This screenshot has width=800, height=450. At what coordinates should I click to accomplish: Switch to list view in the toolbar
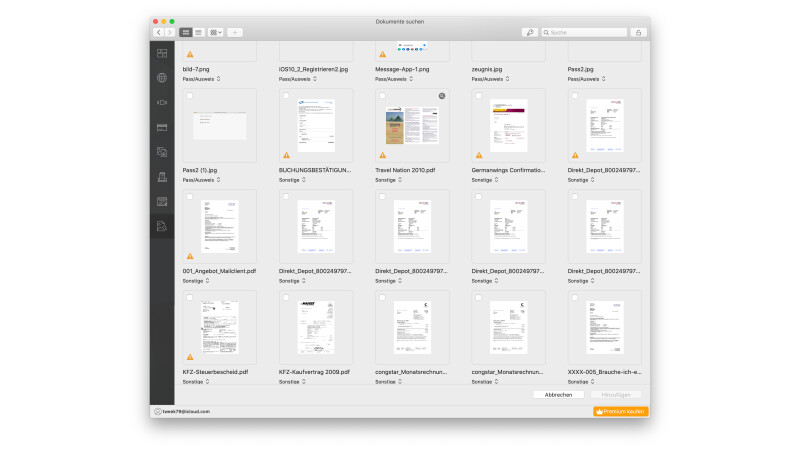199,32
